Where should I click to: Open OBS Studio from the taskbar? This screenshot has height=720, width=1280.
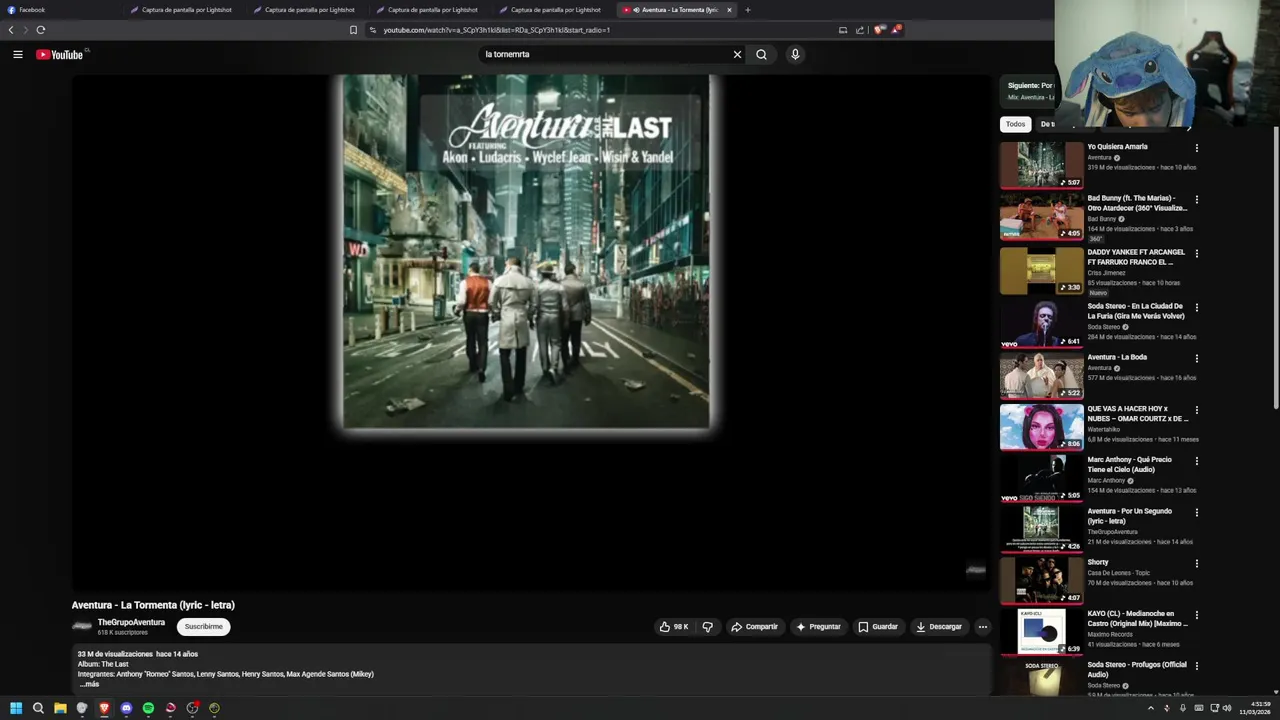(192, 708)
